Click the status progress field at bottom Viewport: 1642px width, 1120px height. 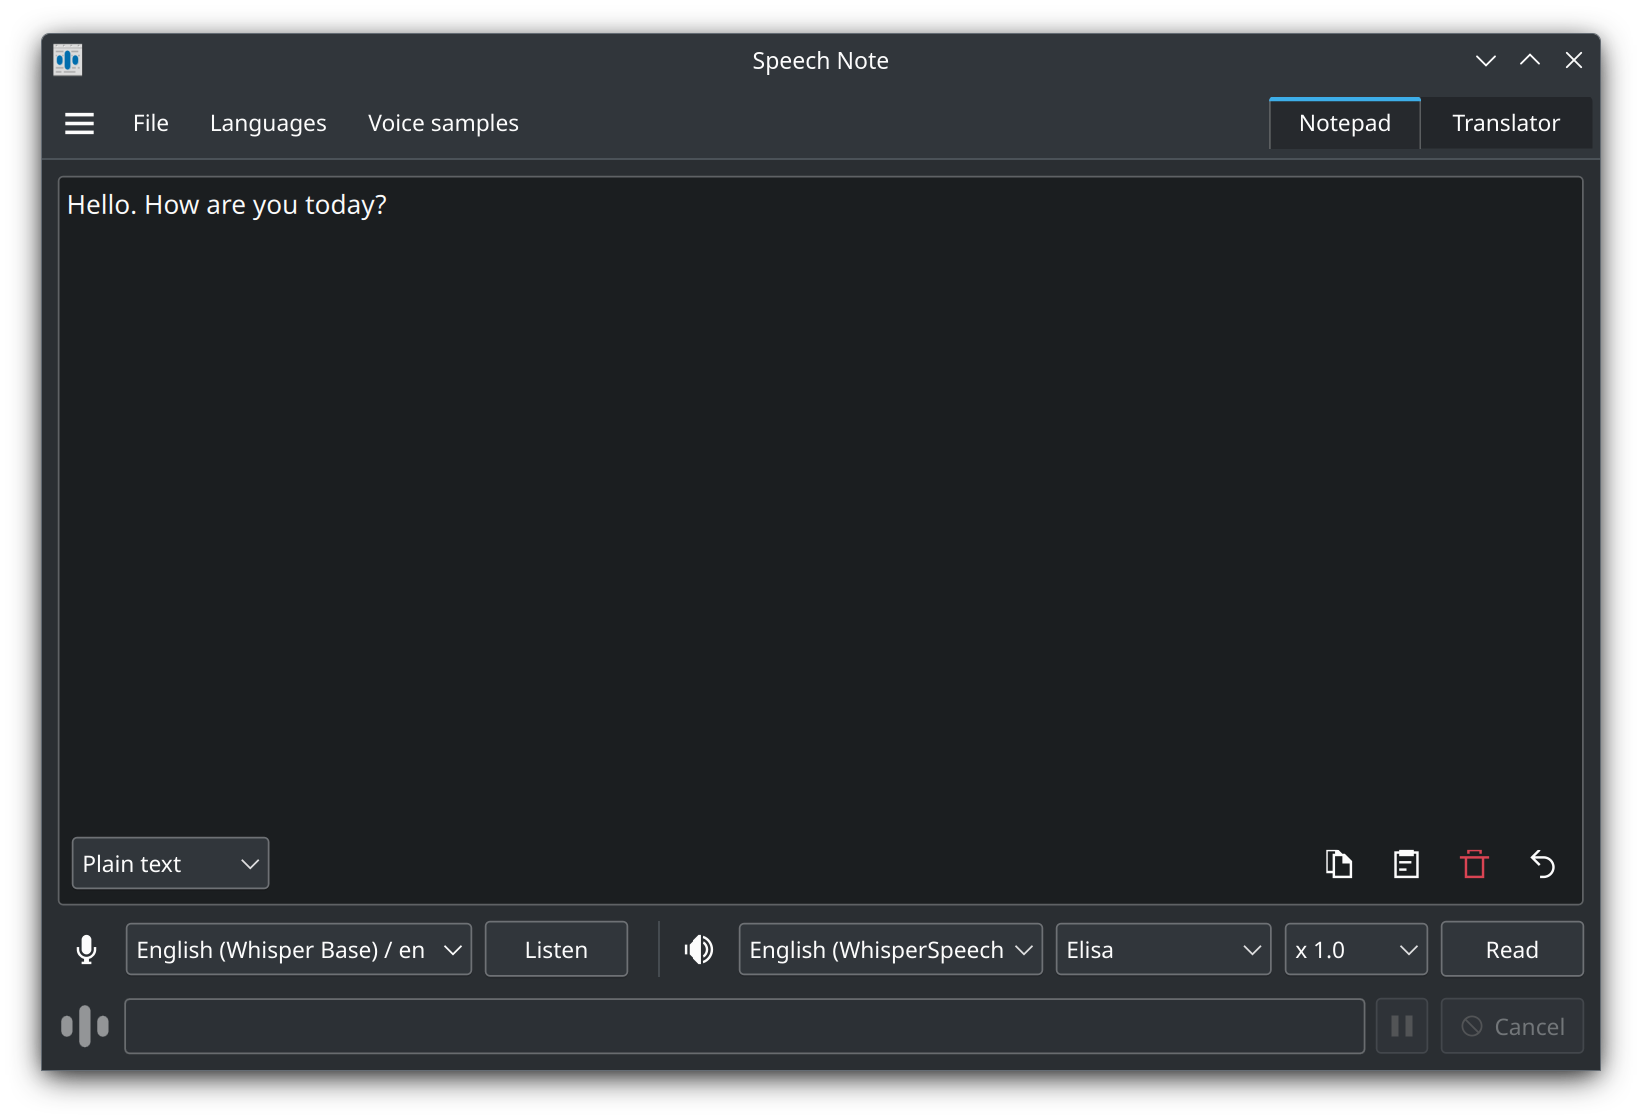744,1026
